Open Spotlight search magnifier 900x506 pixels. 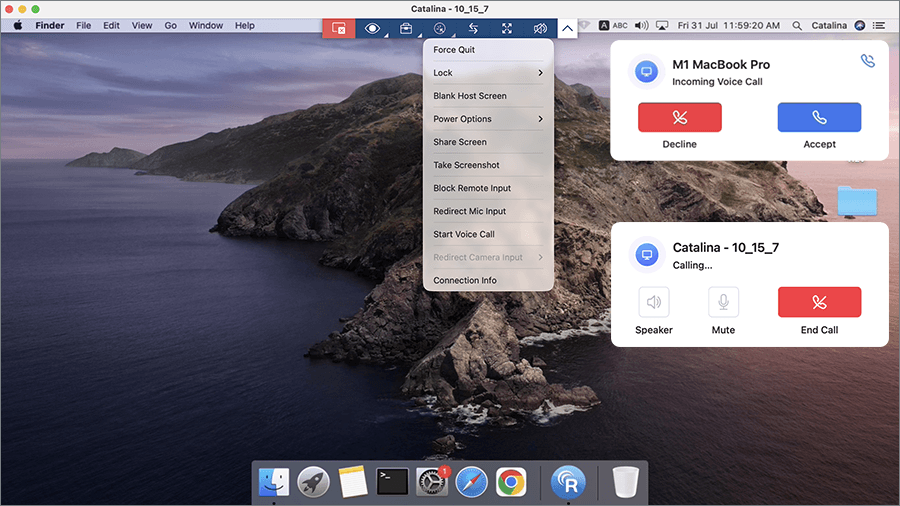pyautogui.click(x=797, y=25)
